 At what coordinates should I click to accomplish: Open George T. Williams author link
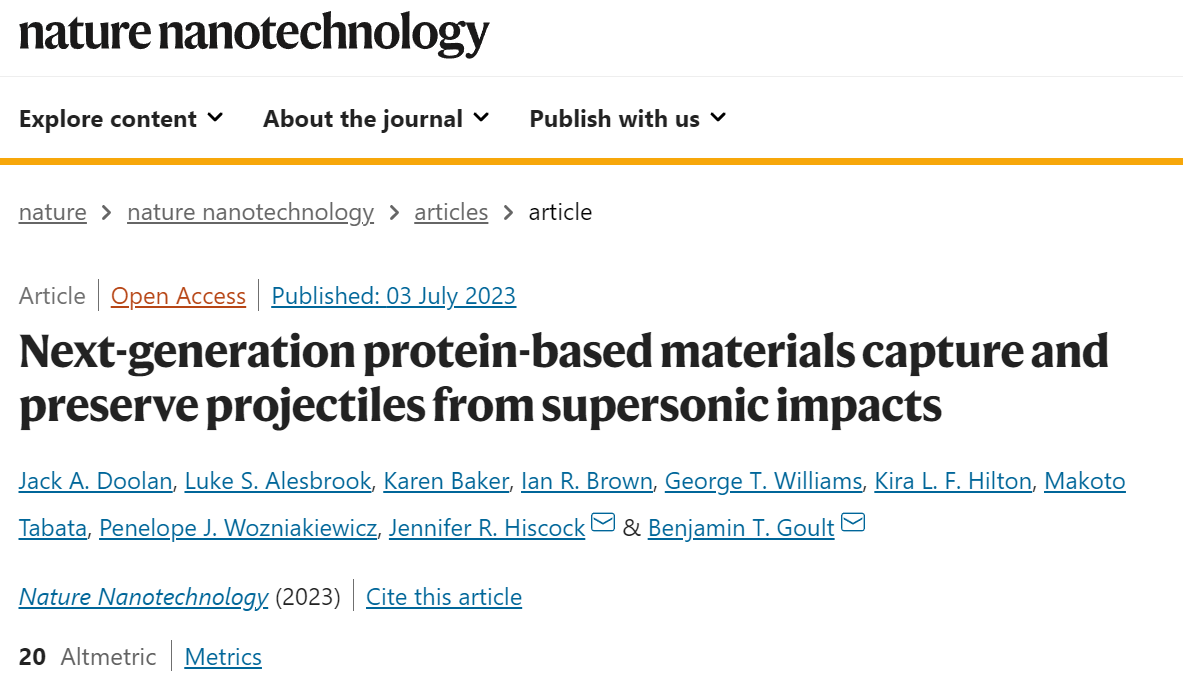[764, 481]
